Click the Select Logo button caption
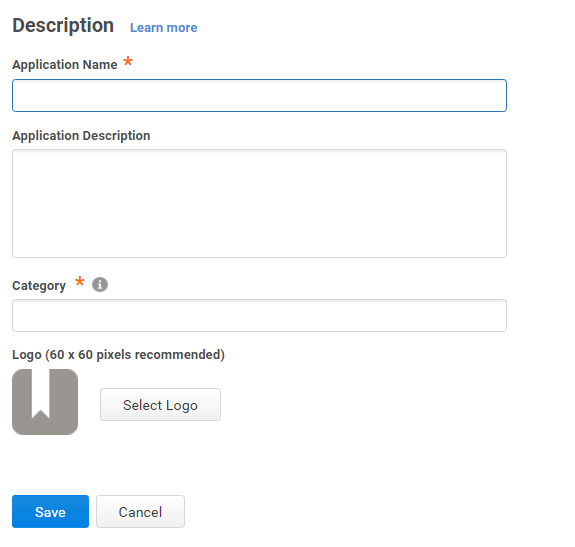This screenshot has width=575, height=547. pos(160,405)
